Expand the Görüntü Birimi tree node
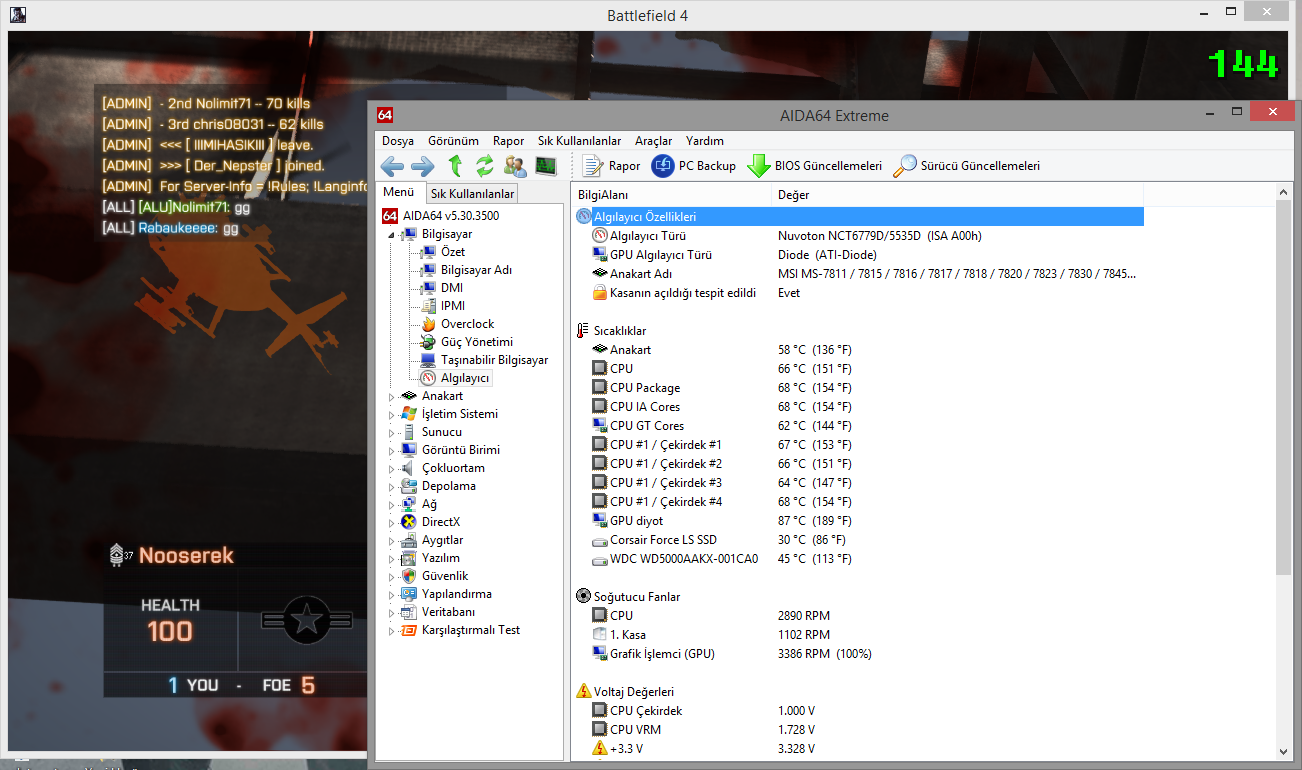The image size is (1302, 770). click(x=392, y=450)
